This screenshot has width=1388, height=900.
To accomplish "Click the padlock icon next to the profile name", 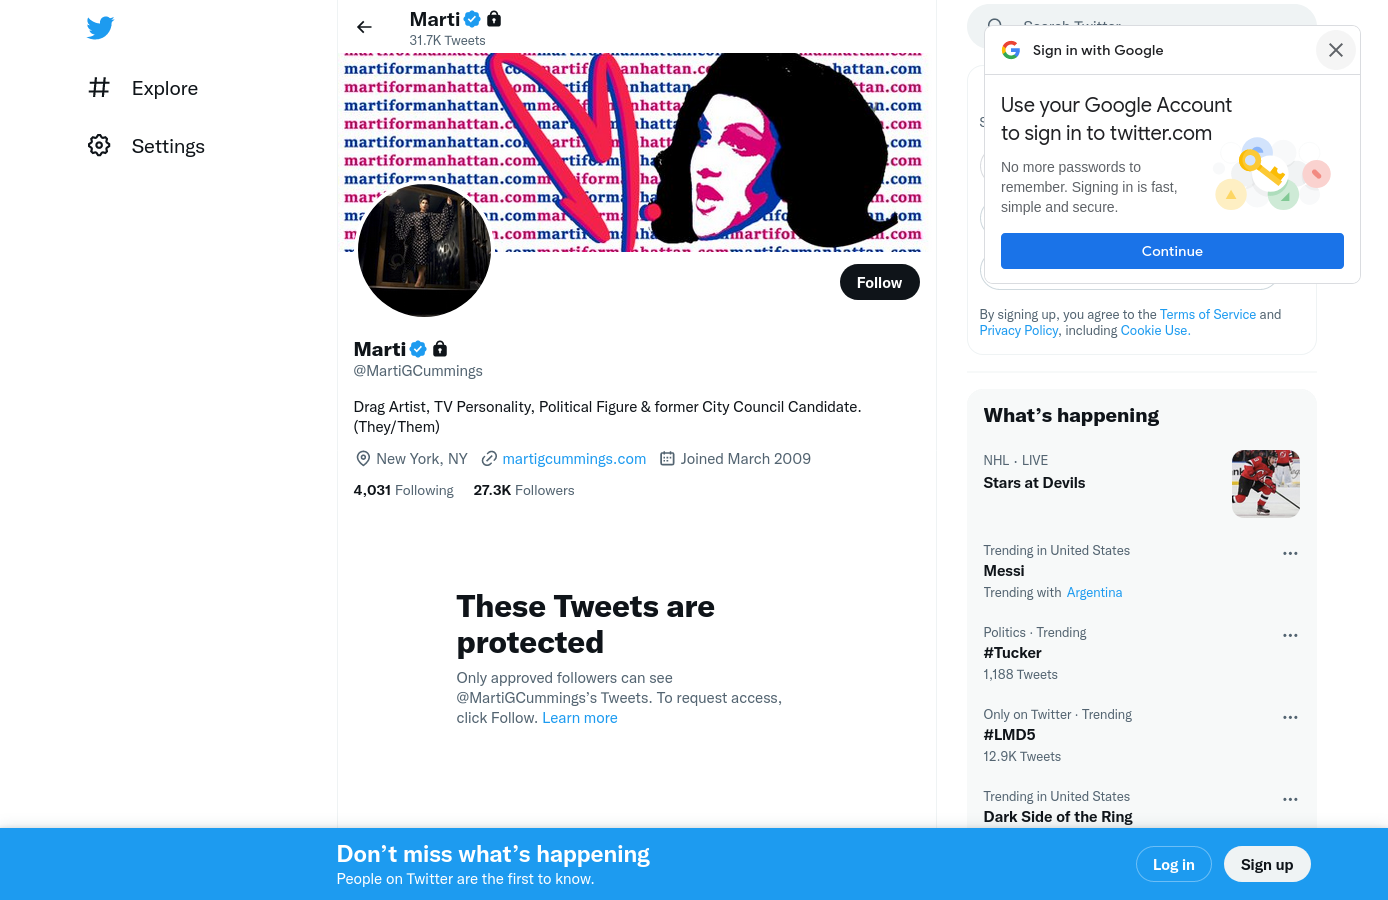I will (x=440, y=349).
